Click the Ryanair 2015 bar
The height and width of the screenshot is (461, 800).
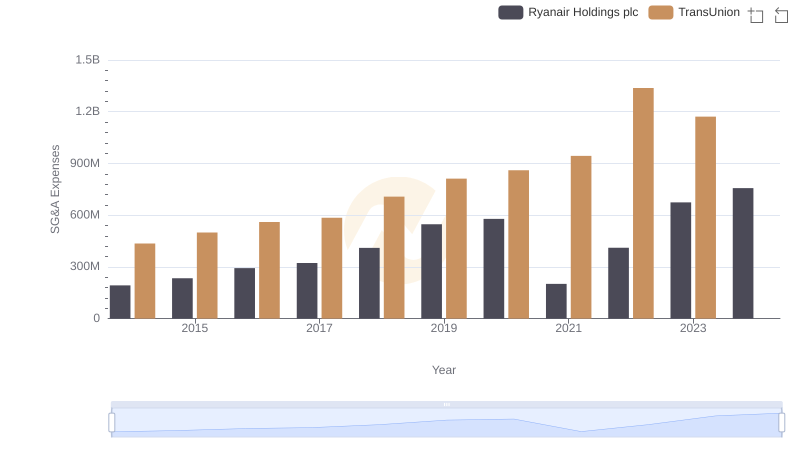182,298
